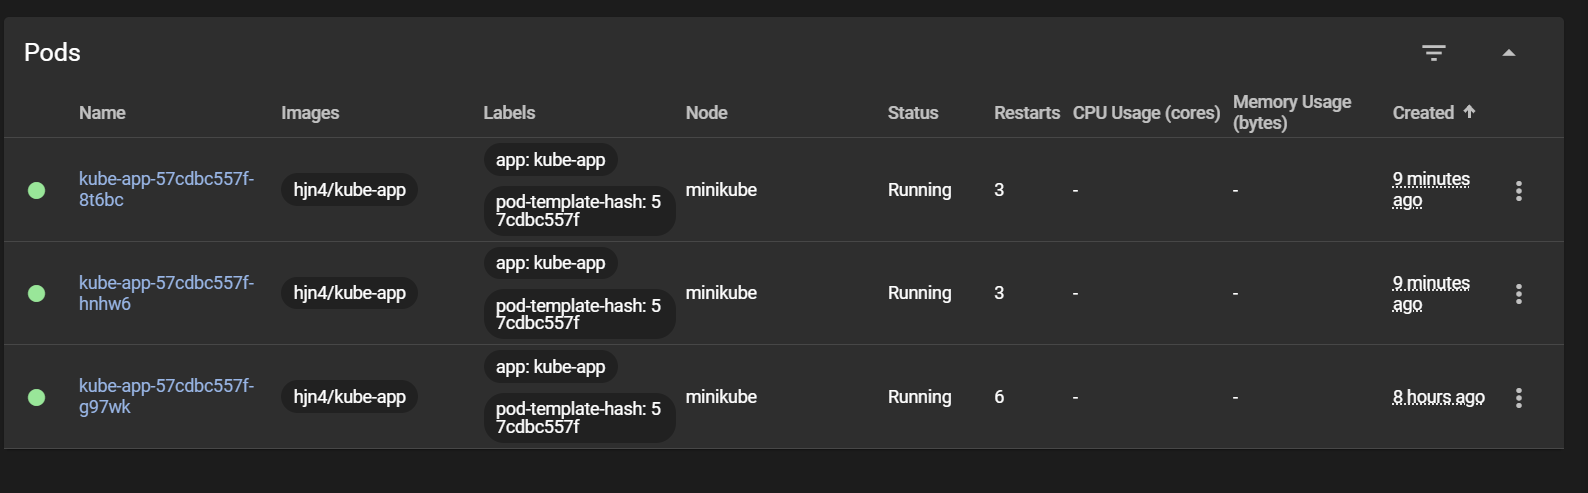The height and width of the screenshot is (493, 1588).
Task: Click the Status column header
Action: [912, 113]
